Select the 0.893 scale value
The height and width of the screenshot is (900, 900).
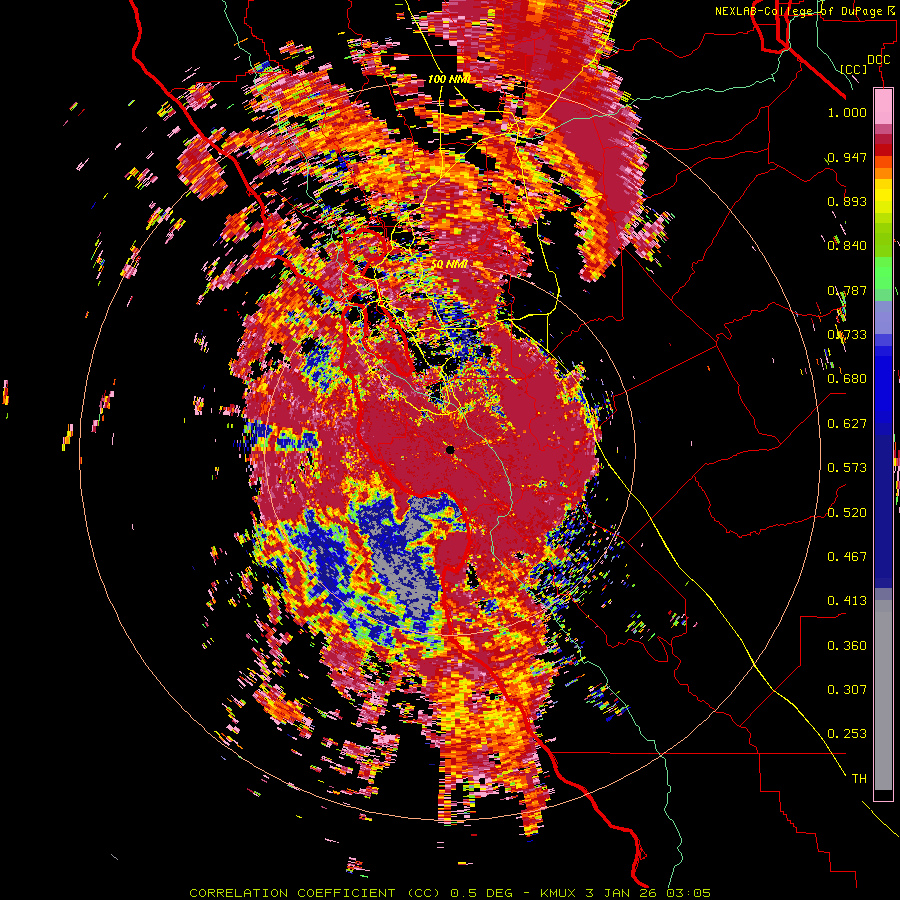(x=847, y=201)
